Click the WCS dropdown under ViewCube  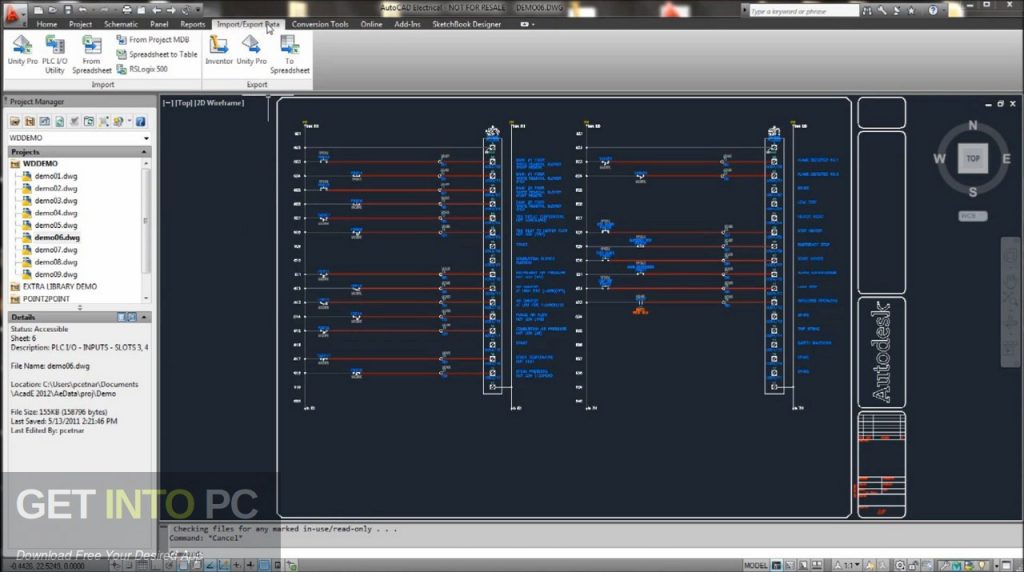point(972,216)
